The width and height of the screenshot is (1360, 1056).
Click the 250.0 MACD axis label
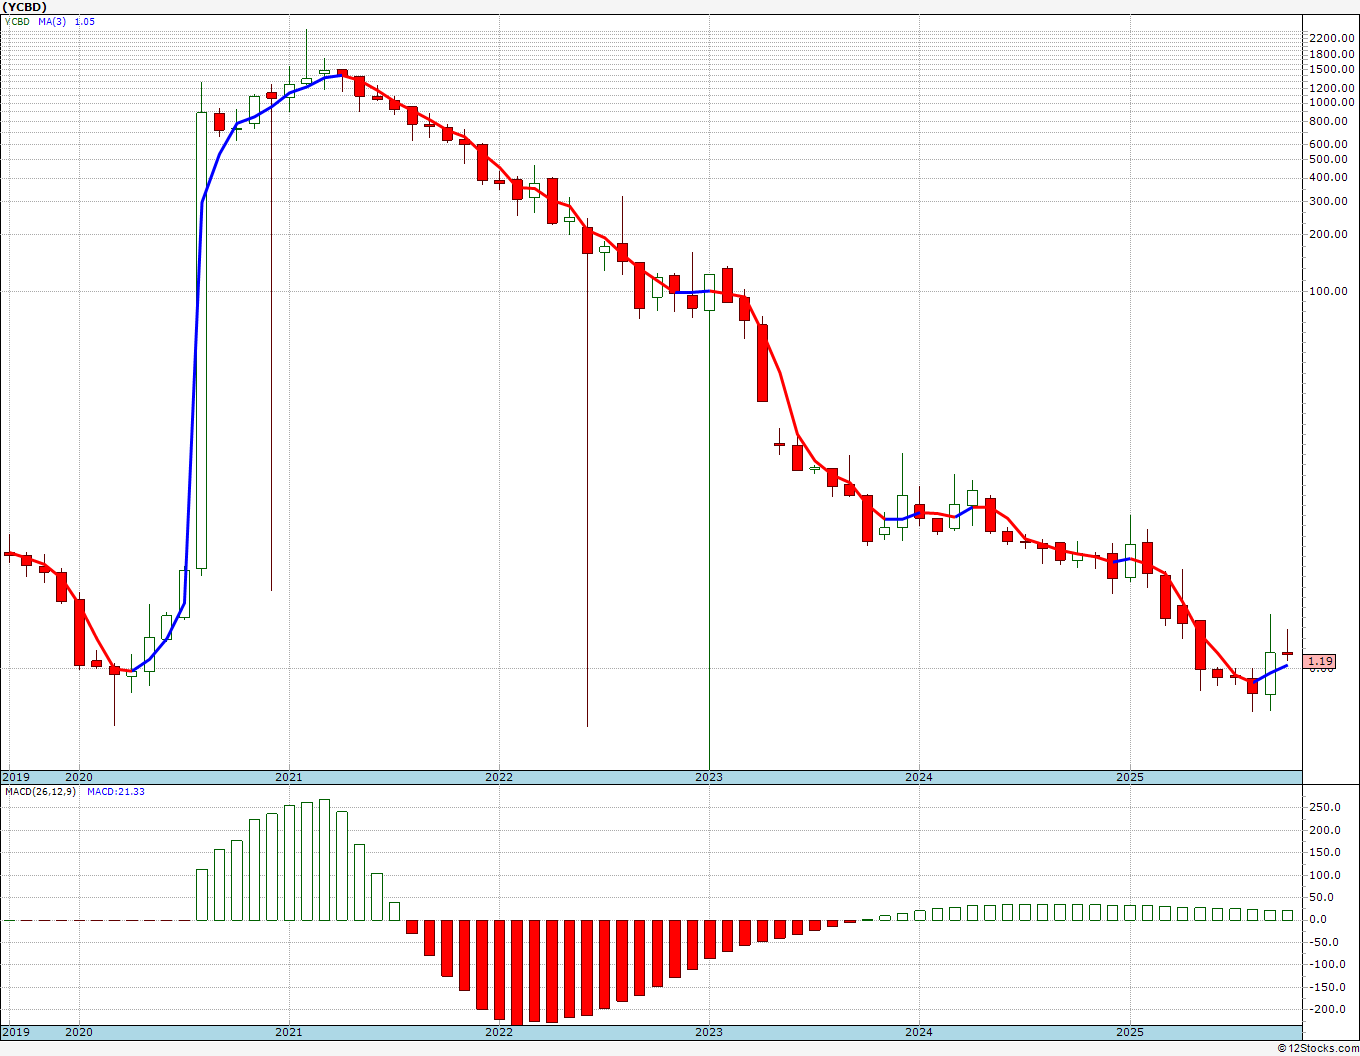pyautogui.click(x=1325, y=808)
